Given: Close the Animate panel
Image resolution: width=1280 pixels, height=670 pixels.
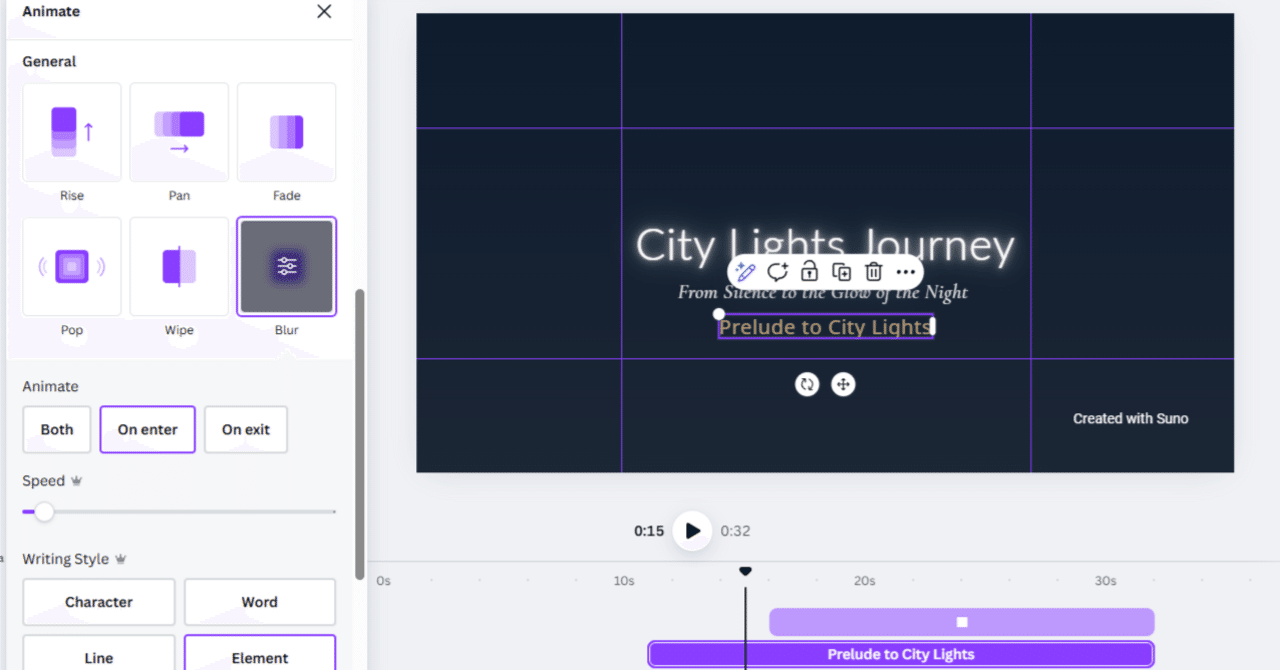Looking at the screenshot, I should tap(324, 11).
